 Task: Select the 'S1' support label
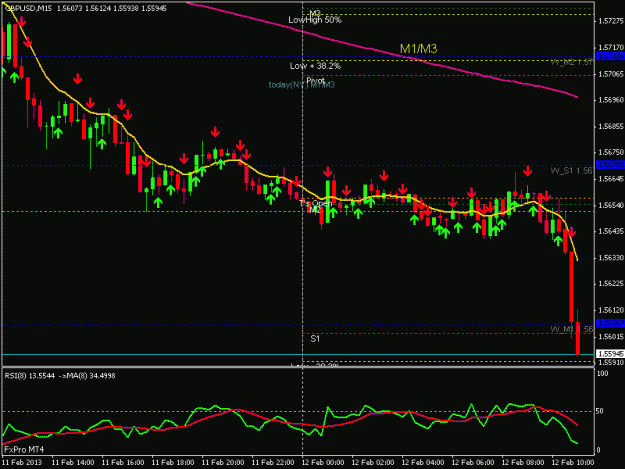tap(315, 339)
